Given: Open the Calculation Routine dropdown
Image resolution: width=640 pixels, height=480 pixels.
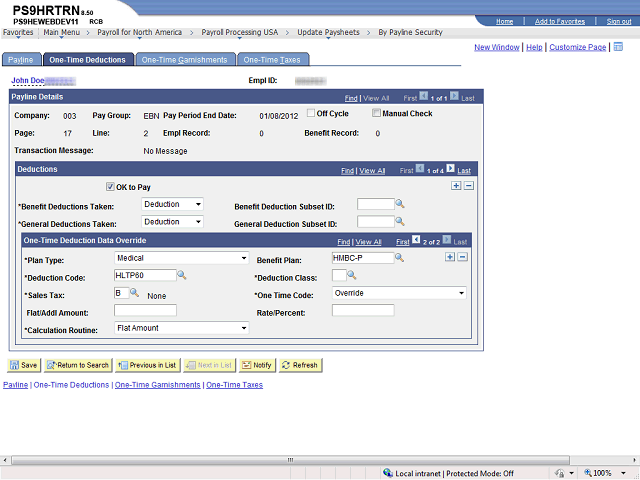Looking at the screenshot, I should click(x=182, y=328).
